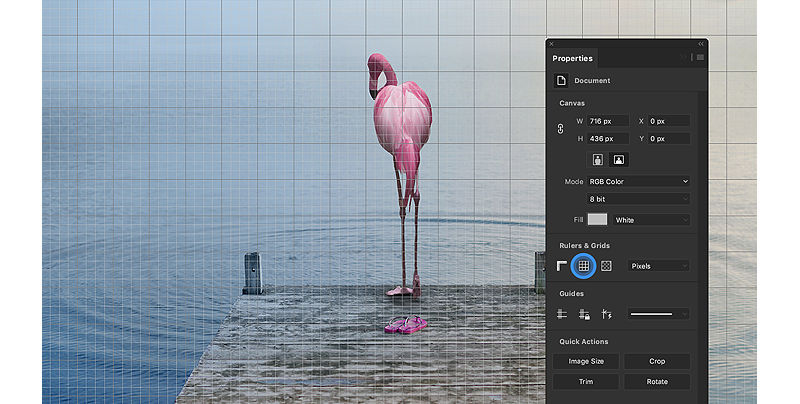The image size is (800, 404).
Task: Click the view guides icon
Action: click(563, 314)
